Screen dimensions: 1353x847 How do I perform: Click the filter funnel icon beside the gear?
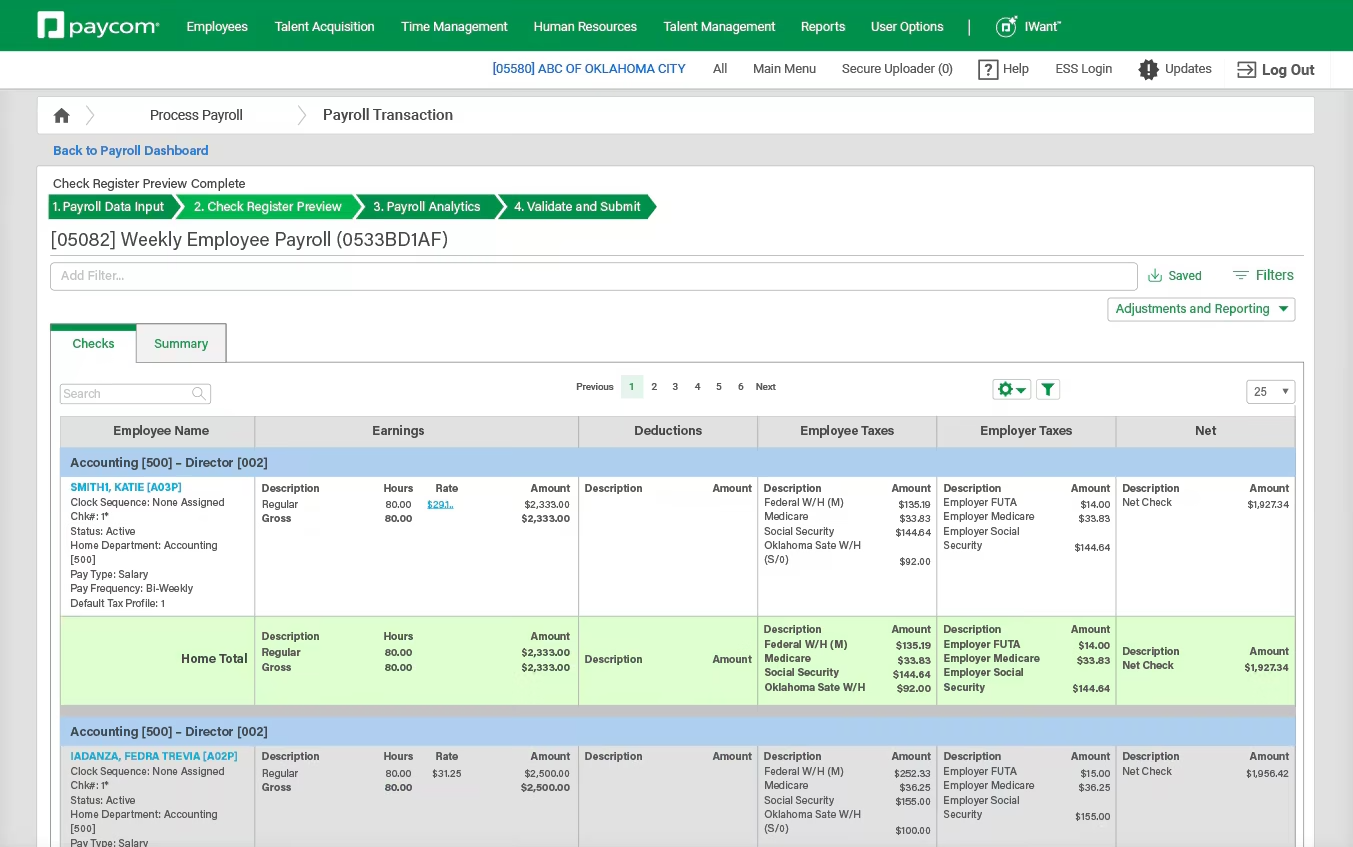1047,389
